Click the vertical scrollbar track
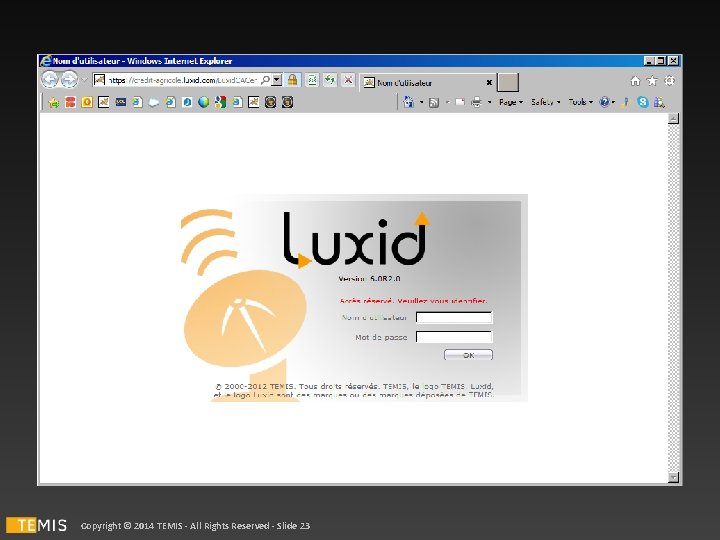The width and height of the screenshot is (720, 540). 673,298
